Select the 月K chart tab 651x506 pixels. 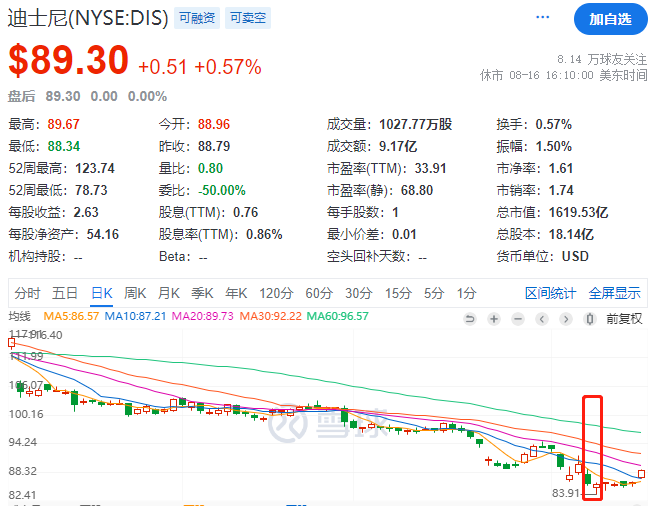click(x=169, y=293)
